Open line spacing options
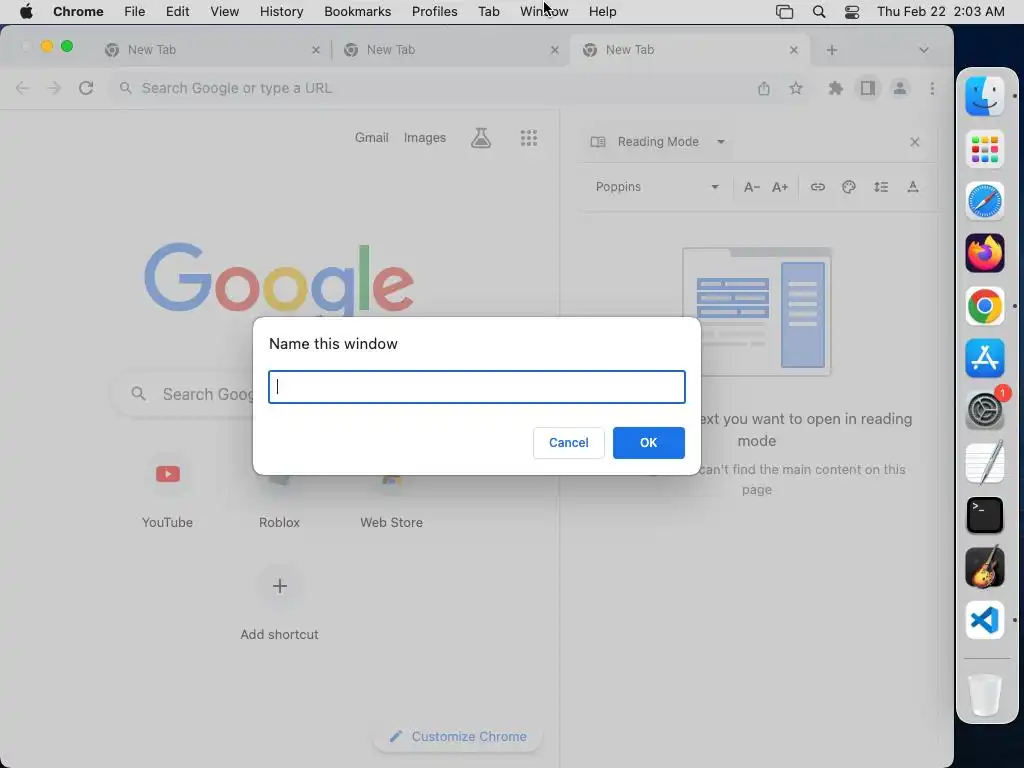This screenshot has width=1024, height=768. tap(881, 187)
